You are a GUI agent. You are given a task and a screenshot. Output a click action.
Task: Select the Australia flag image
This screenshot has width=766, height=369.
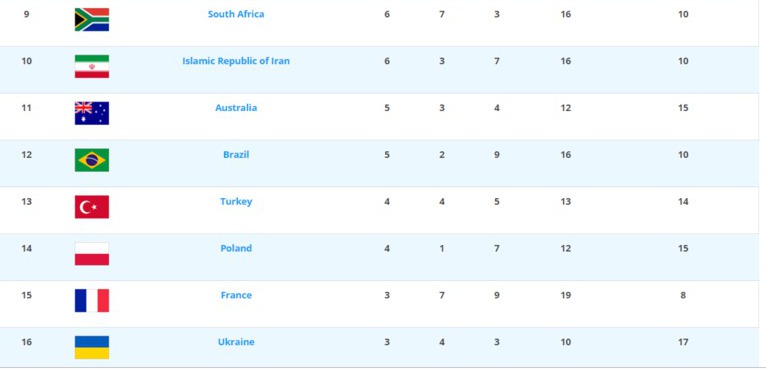(x=92, y=113)
